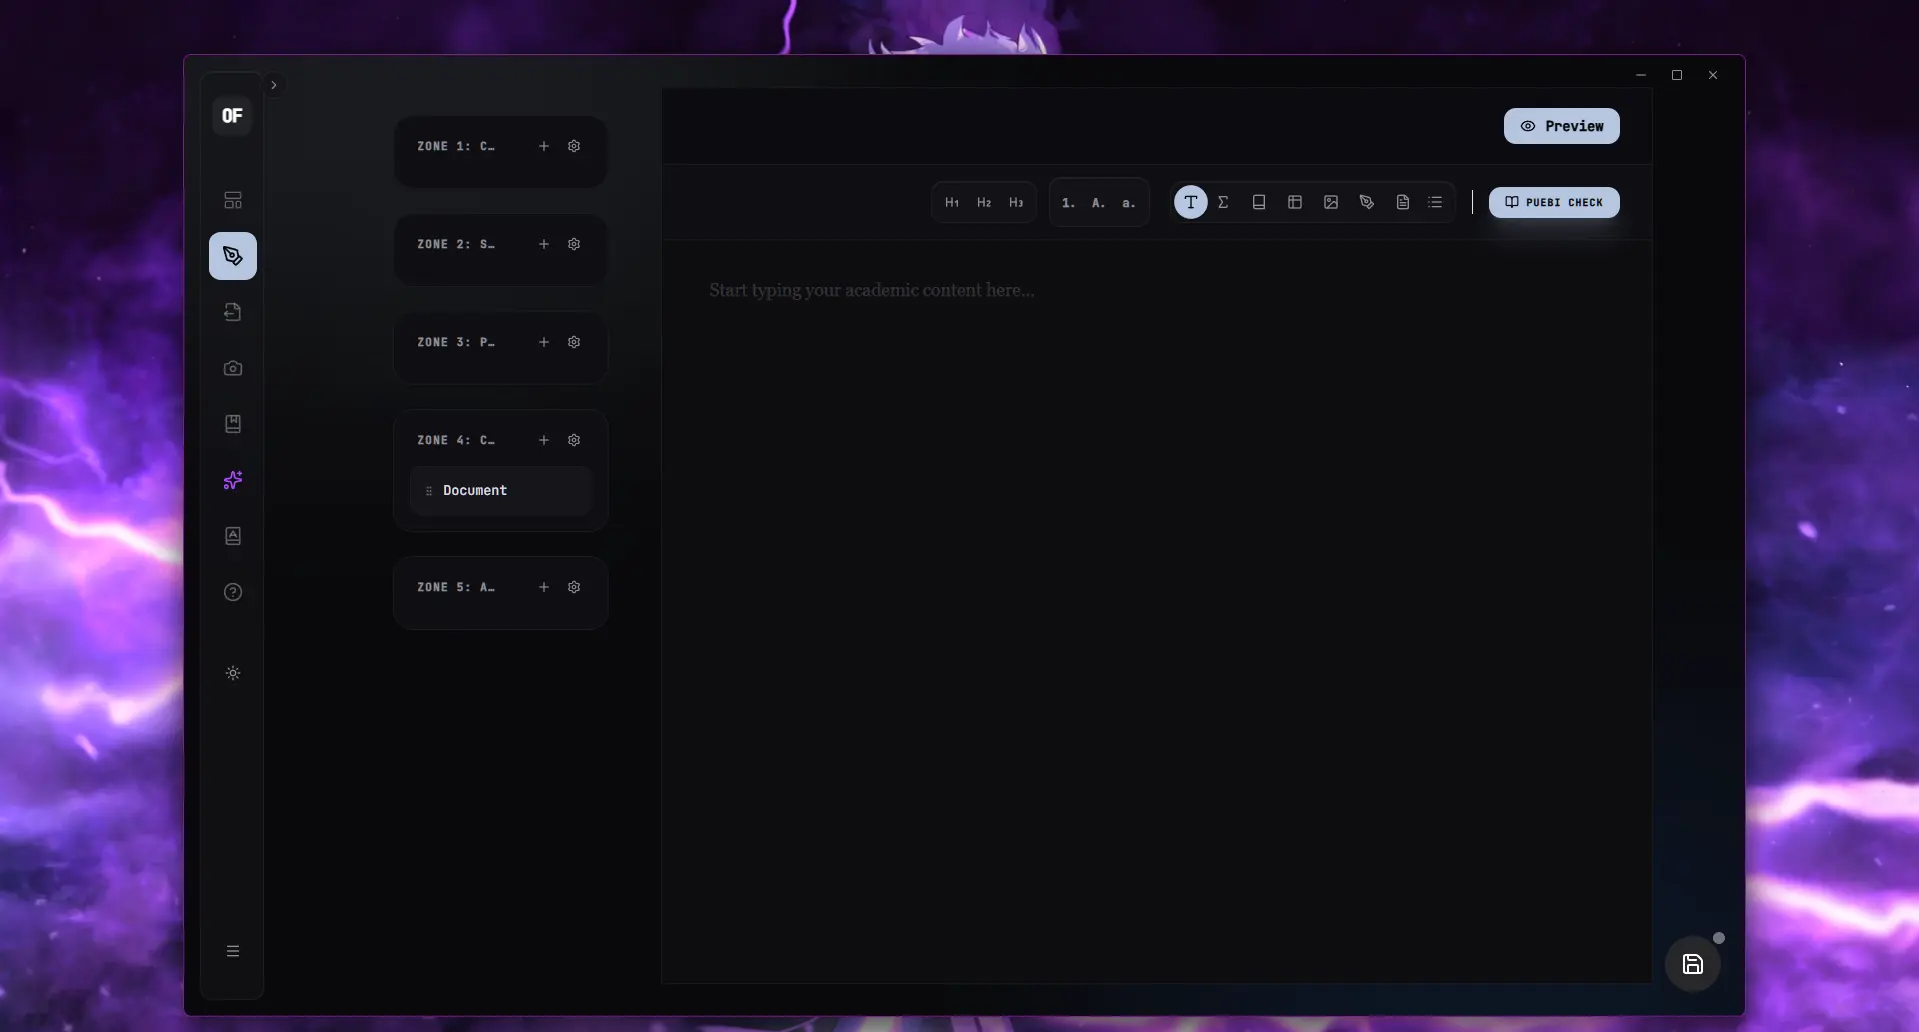This screenshot has width=1919, height=1032.
Task: Toggle Preview mode with eye button
Action: [x=1561, y=126]
